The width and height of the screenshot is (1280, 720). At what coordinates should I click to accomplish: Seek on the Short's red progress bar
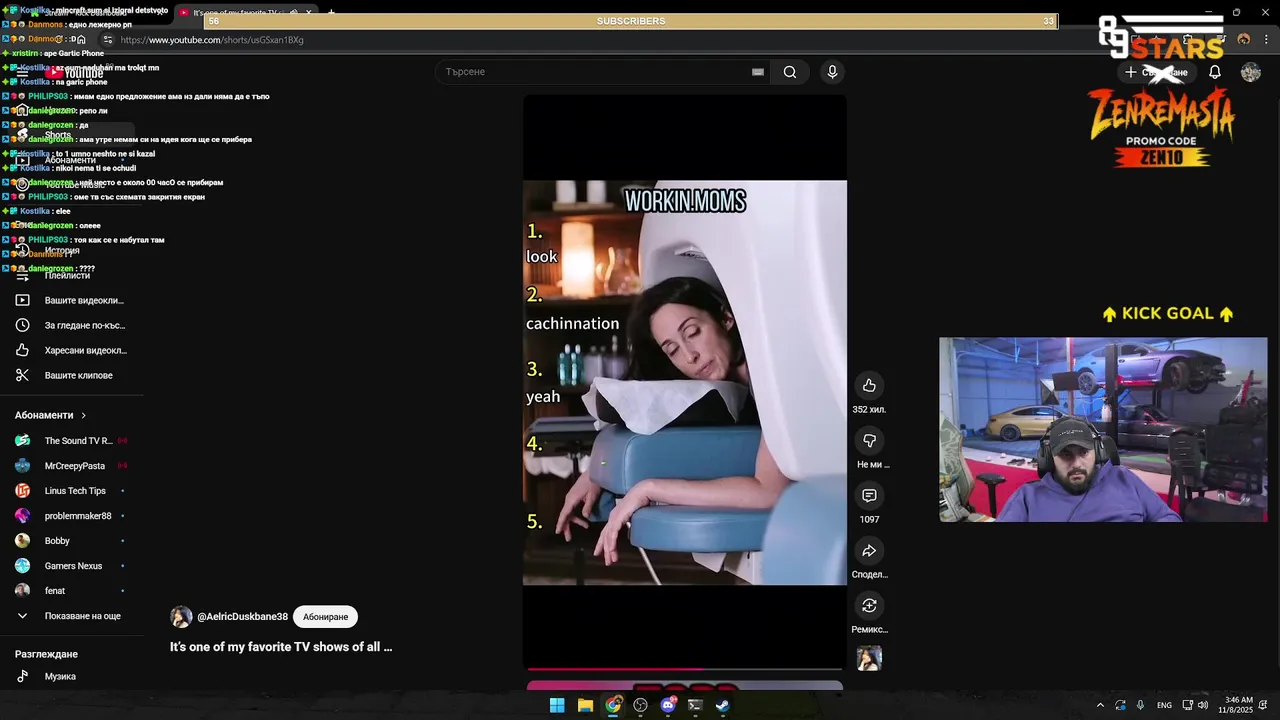[x=685, y=669]
